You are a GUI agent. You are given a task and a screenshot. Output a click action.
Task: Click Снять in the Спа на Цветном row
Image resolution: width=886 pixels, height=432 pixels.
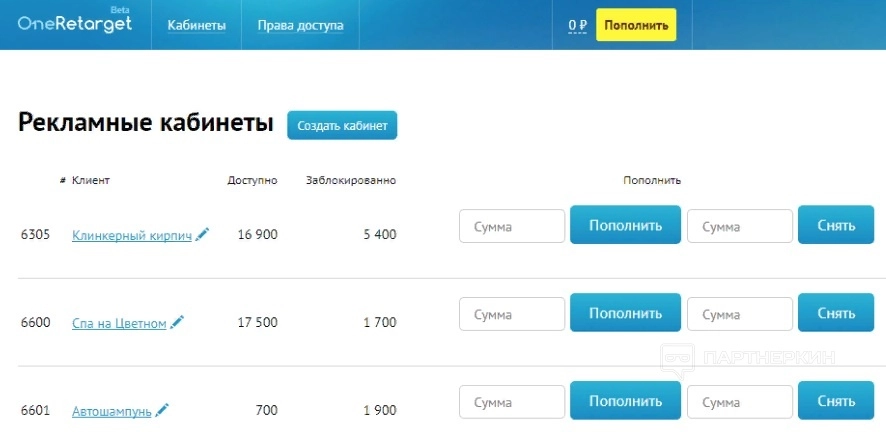836,313
